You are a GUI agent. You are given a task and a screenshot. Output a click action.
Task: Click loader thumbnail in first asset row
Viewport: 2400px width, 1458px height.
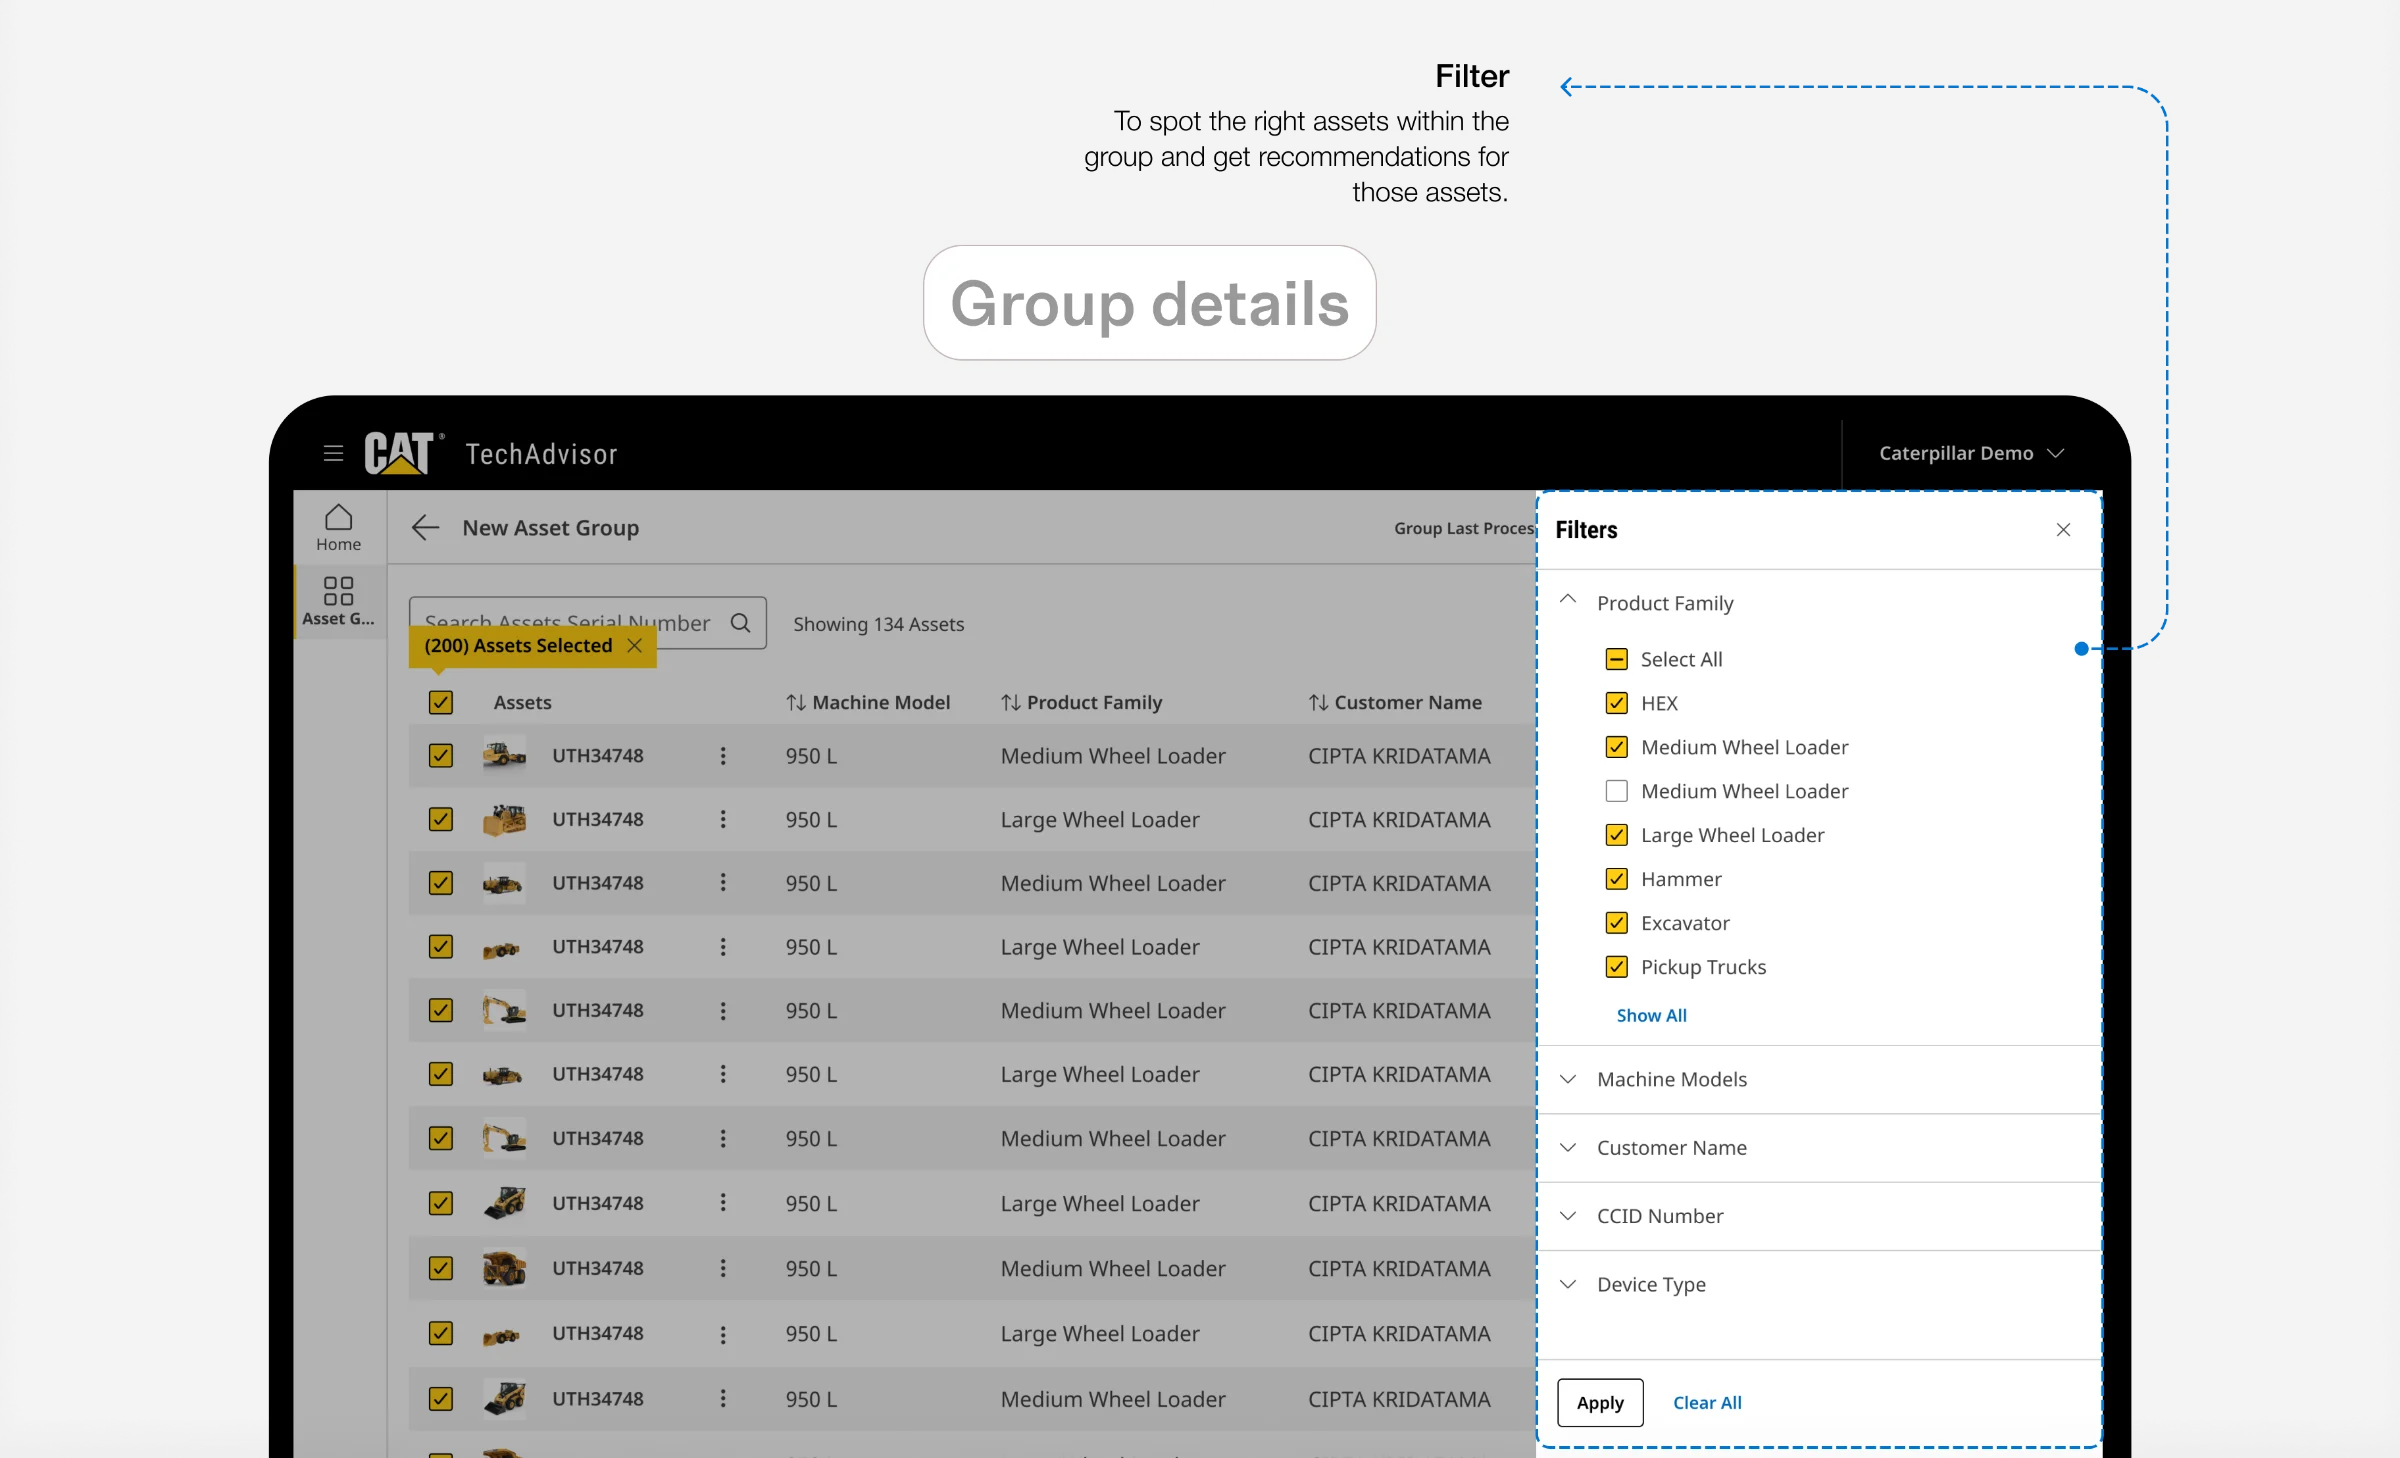[x=504, y=755]
